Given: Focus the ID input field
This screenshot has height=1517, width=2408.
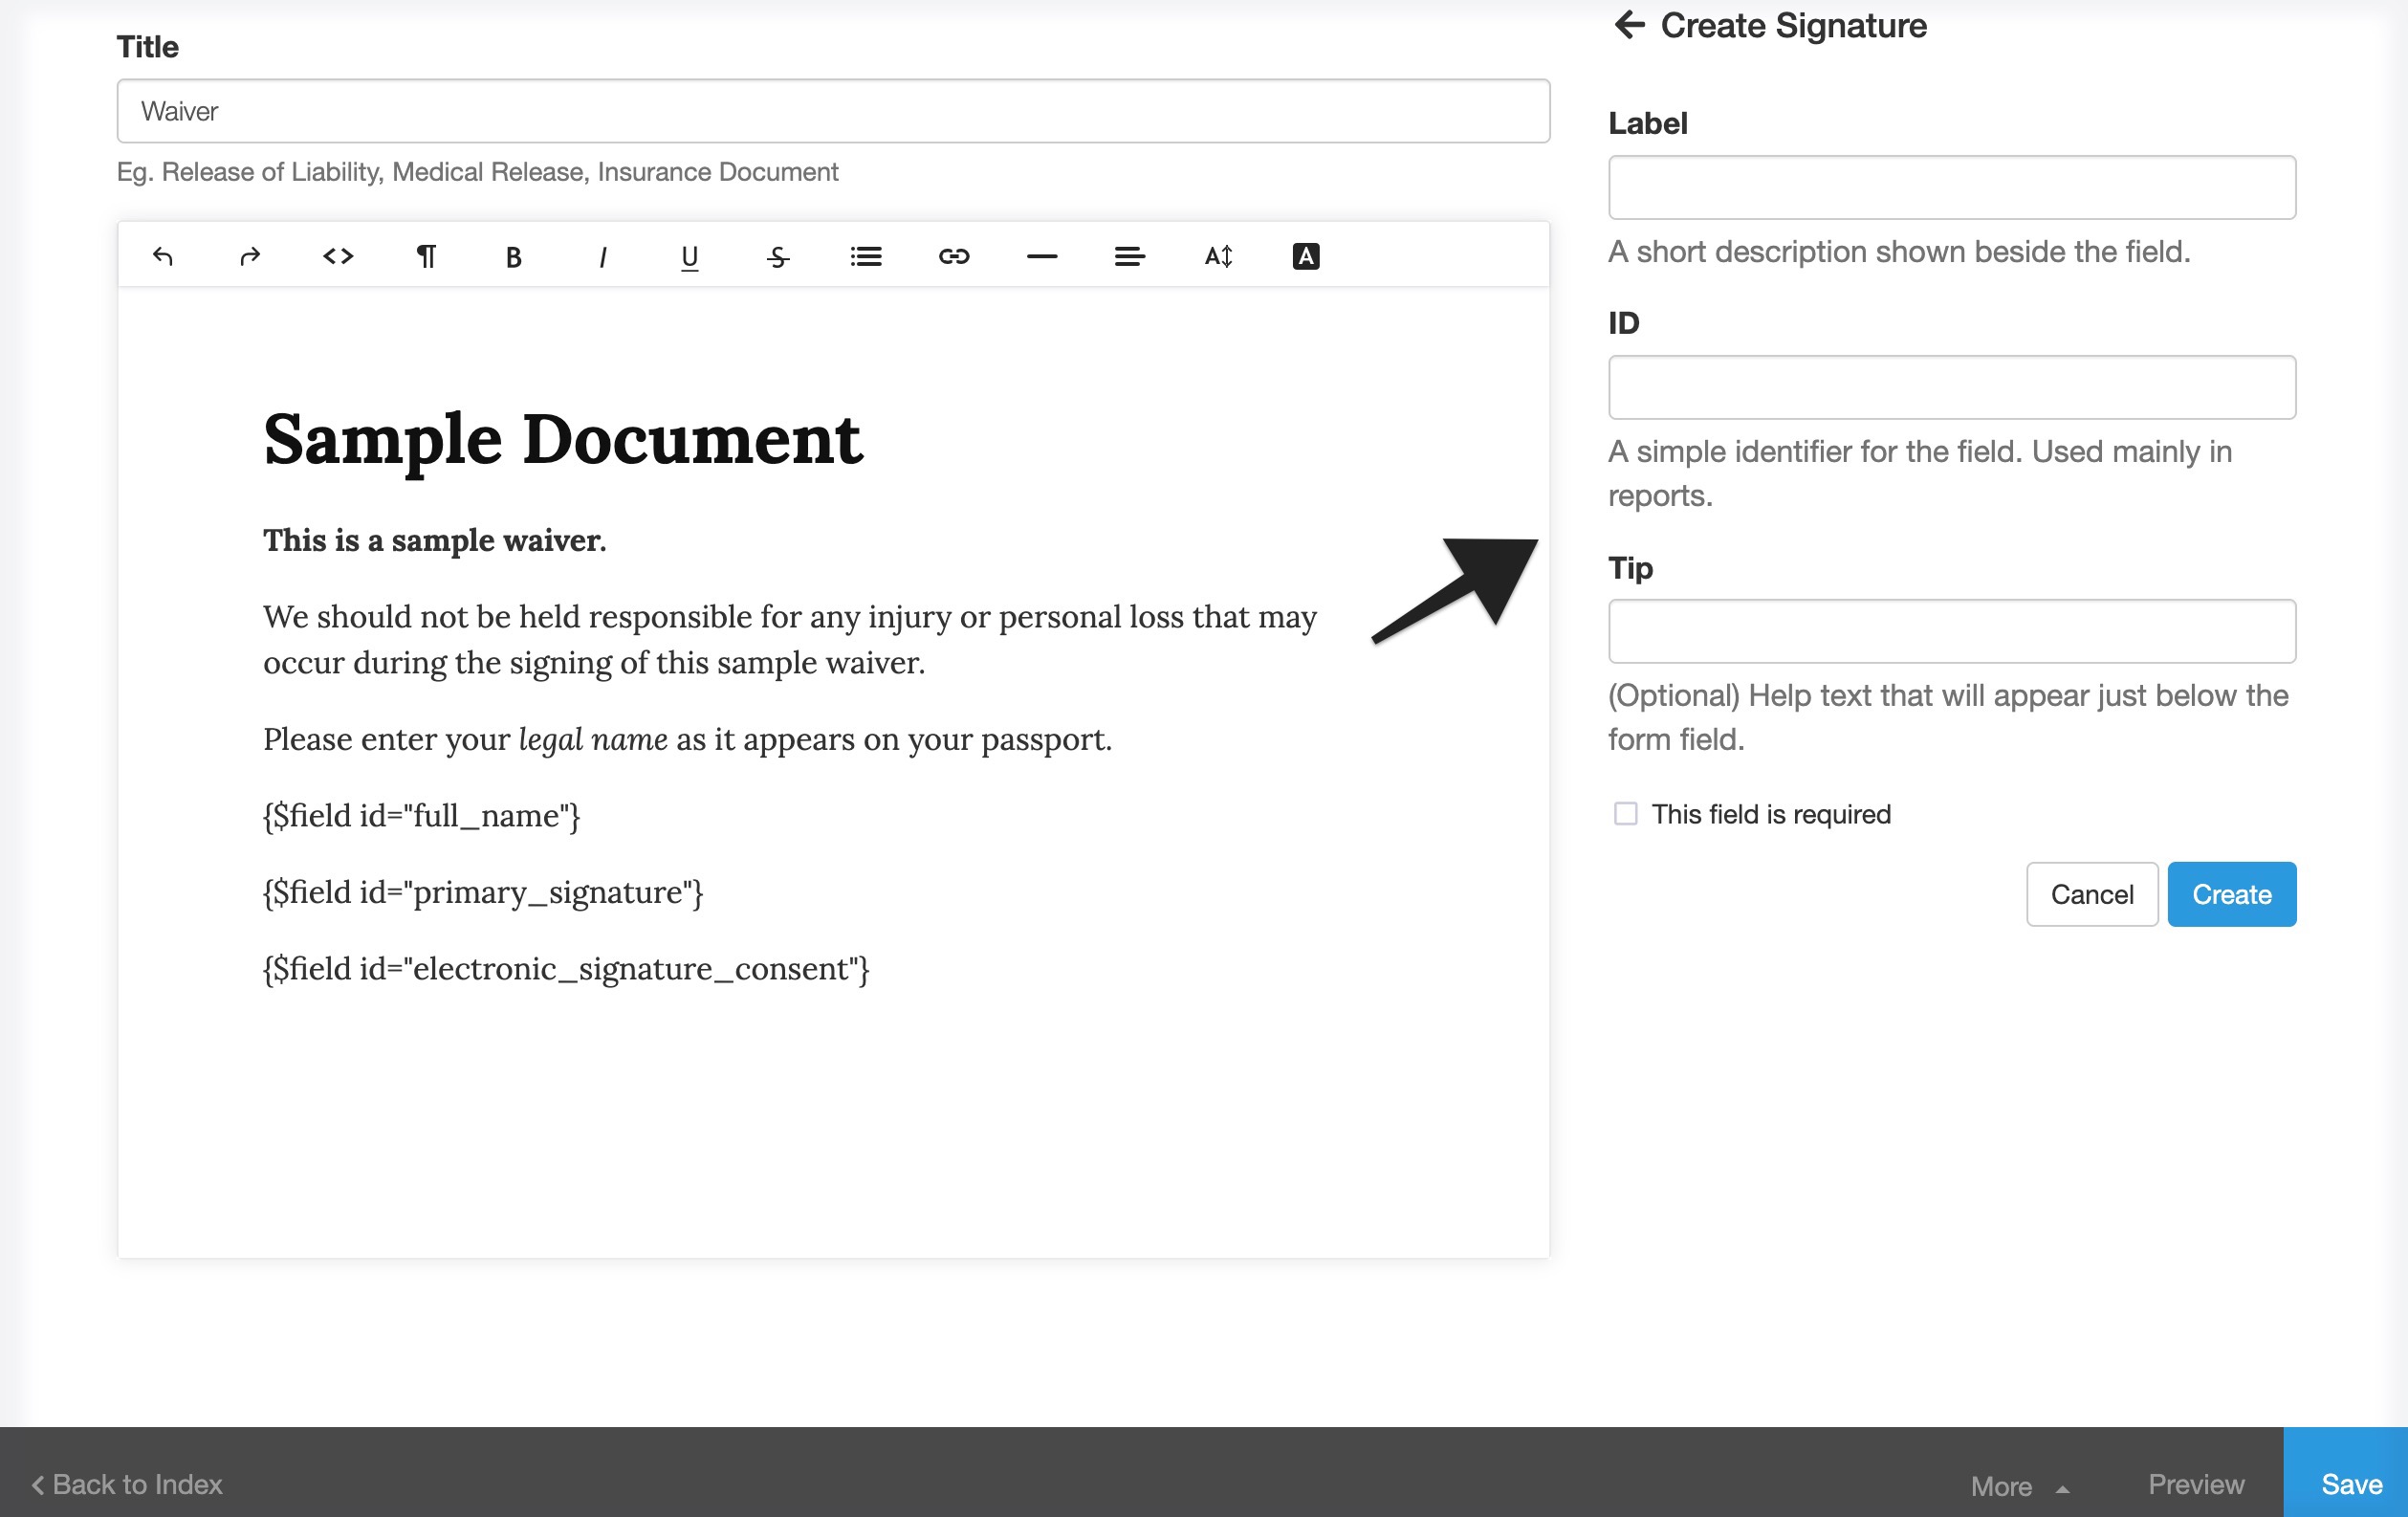Looking at the screenshot, I should (1952, 388).
